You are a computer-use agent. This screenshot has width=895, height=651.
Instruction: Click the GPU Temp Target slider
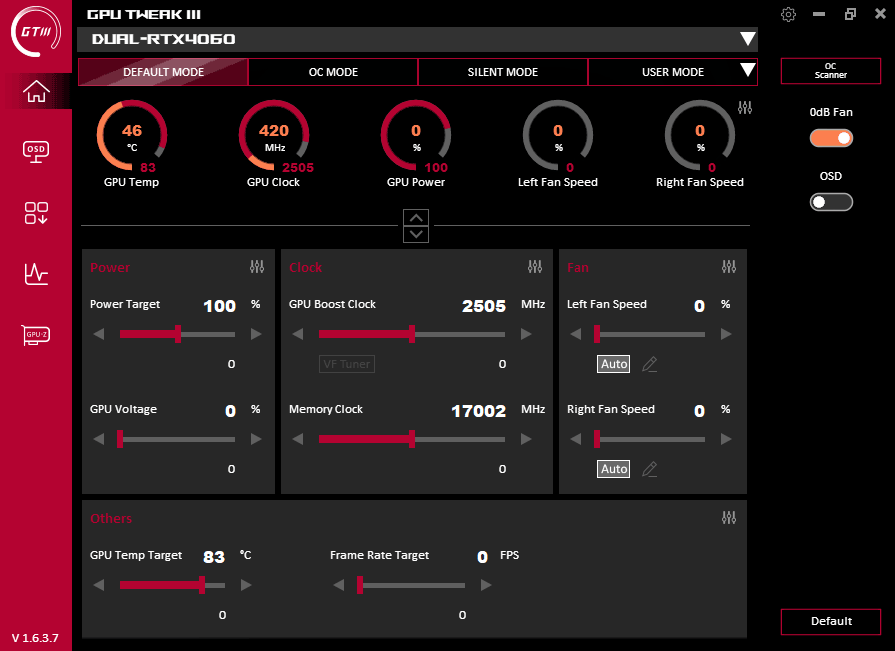172,585
